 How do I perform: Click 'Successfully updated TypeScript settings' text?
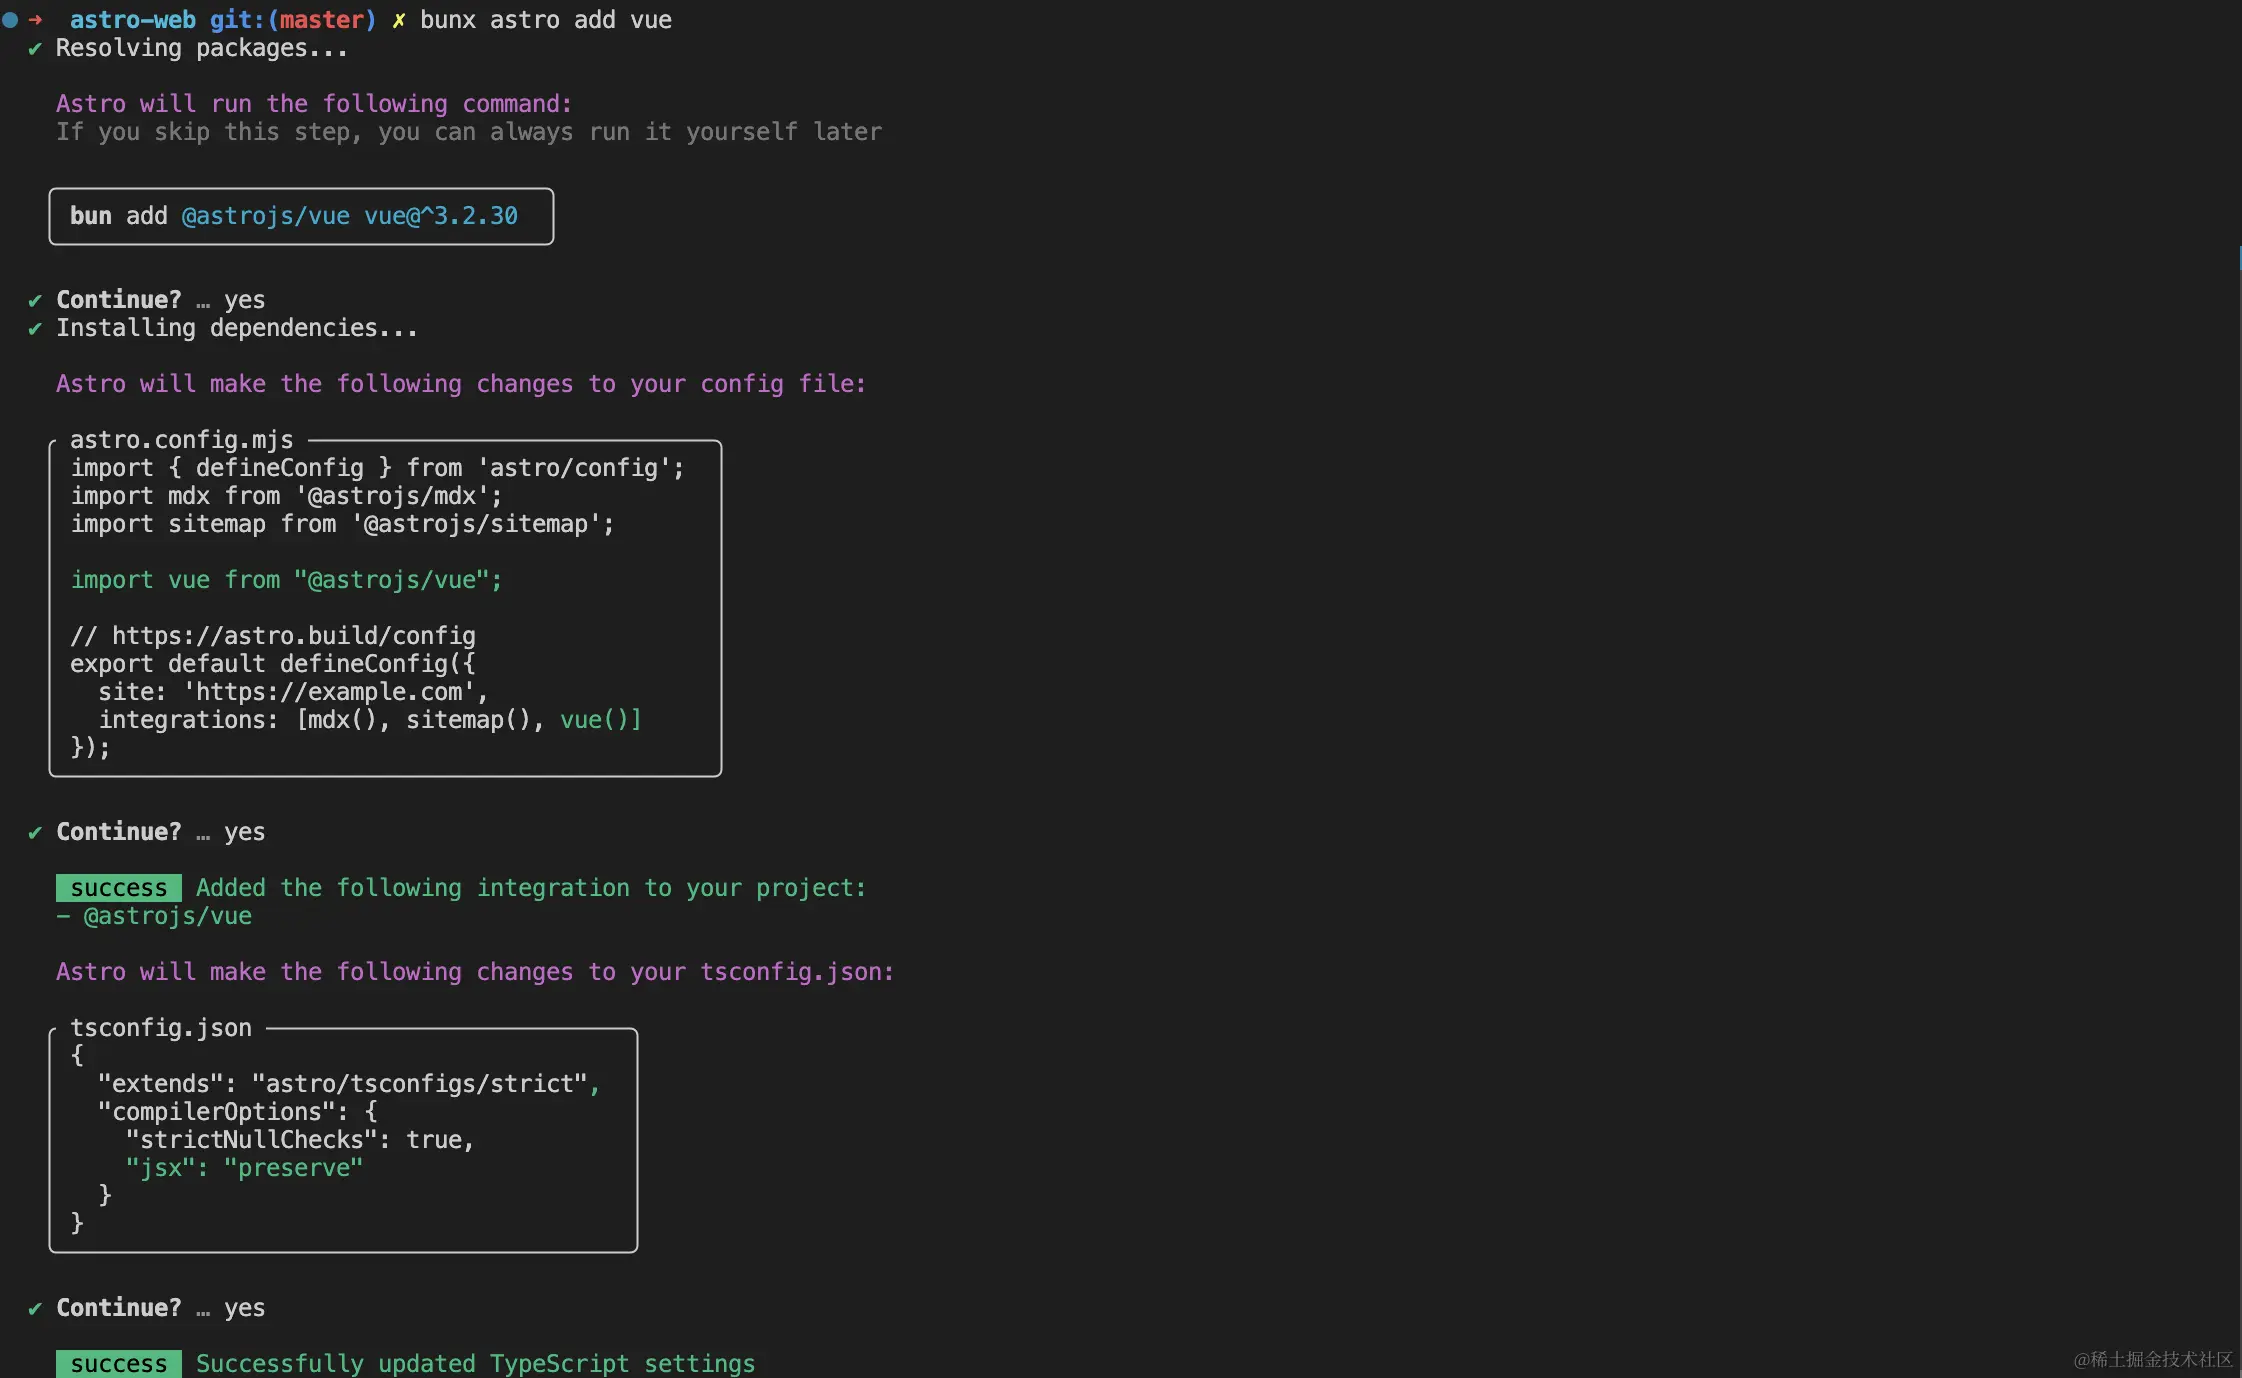476,1364
